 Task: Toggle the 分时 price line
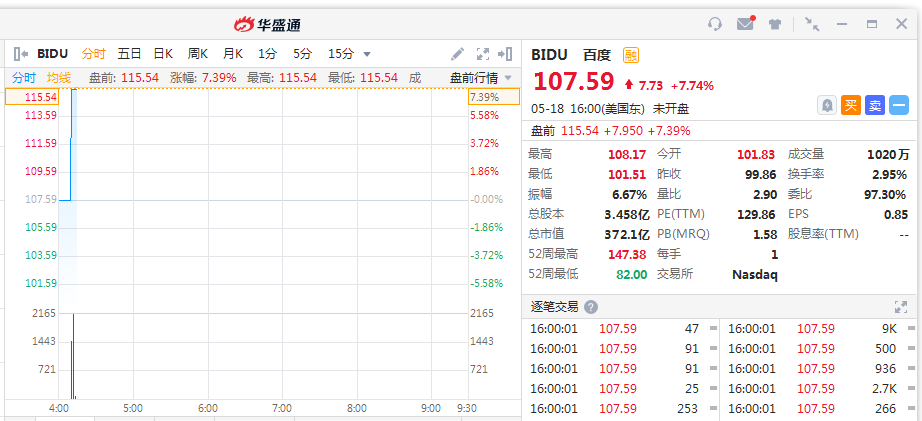(24, 78)
